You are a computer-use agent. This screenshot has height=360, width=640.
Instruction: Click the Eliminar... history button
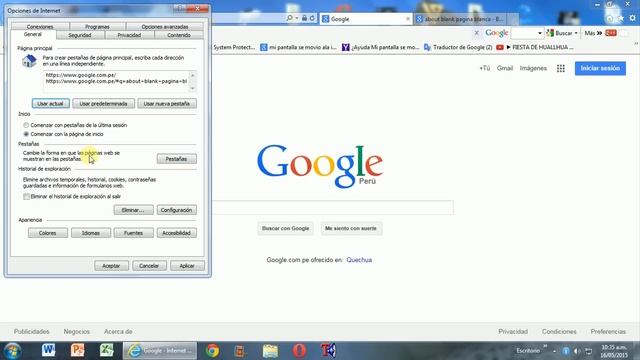[133, 210]
